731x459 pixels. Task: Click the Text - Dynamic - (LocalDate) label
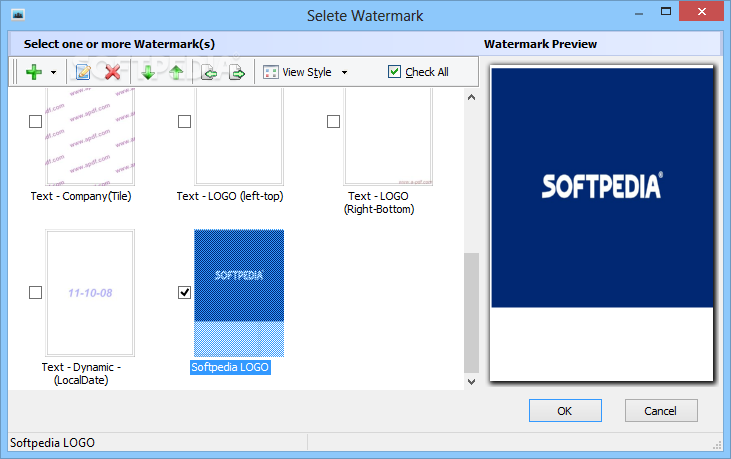point(81,374)
